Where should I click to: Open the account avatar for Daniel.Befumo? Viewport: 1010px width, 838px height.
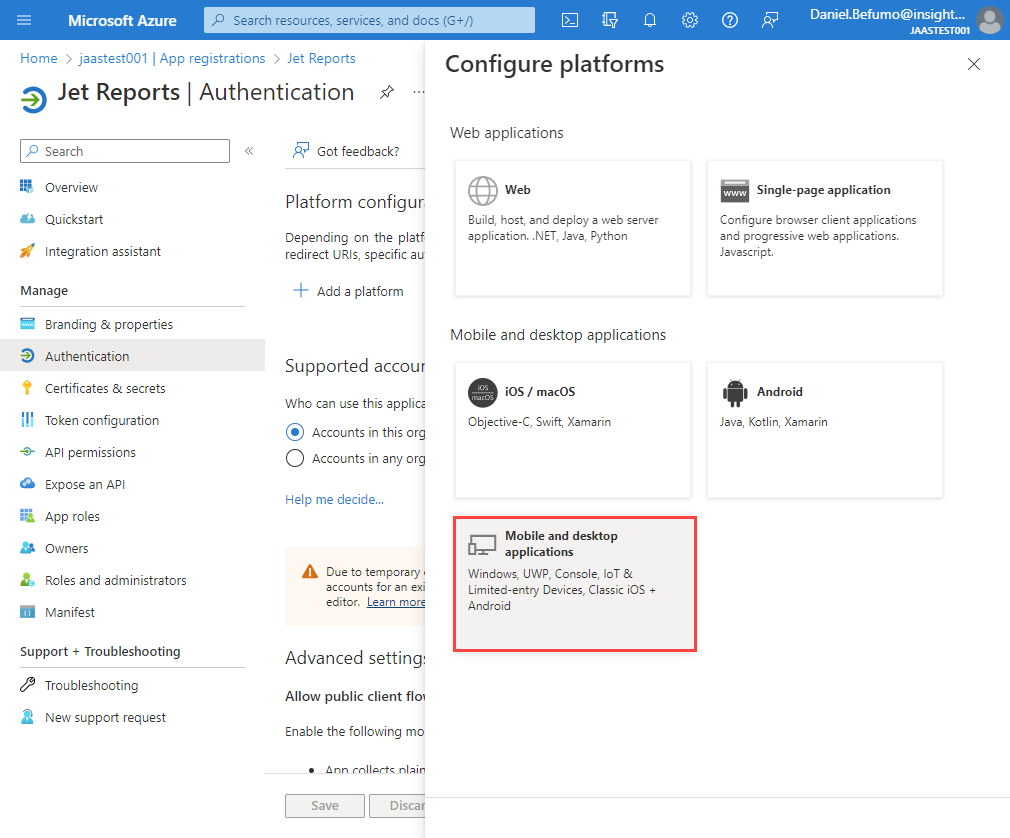989,20
